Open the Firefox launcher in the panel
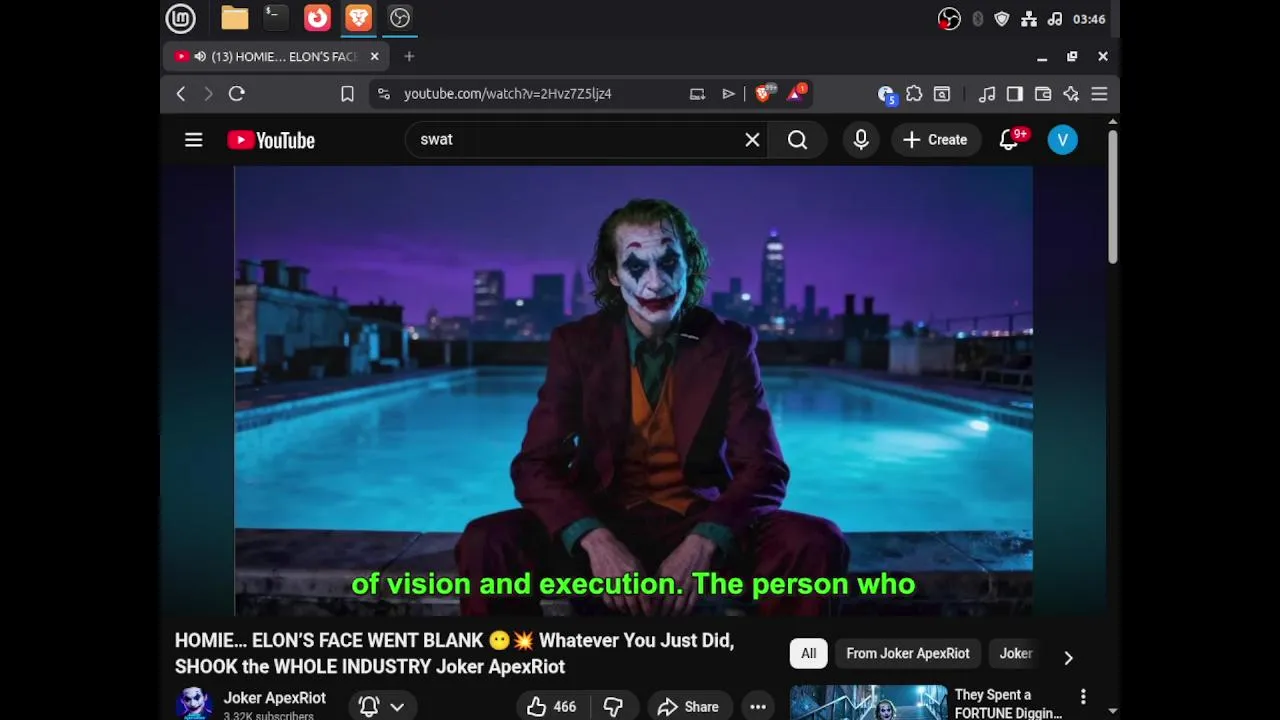Image resolution: width=1280 pixels, height=720 pixels. [x=317, y=18]
